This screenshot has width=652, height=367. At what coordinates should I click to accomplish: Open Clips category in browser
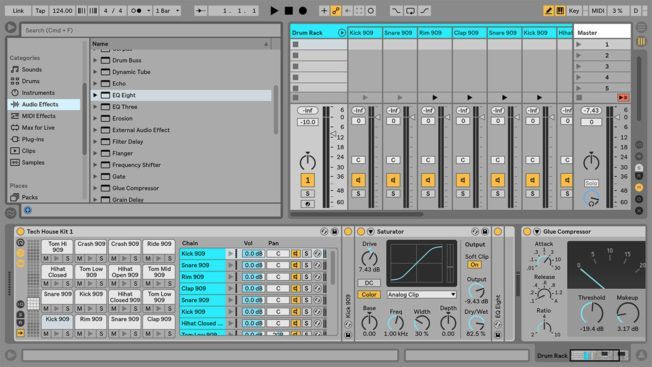tap(28, 151)
